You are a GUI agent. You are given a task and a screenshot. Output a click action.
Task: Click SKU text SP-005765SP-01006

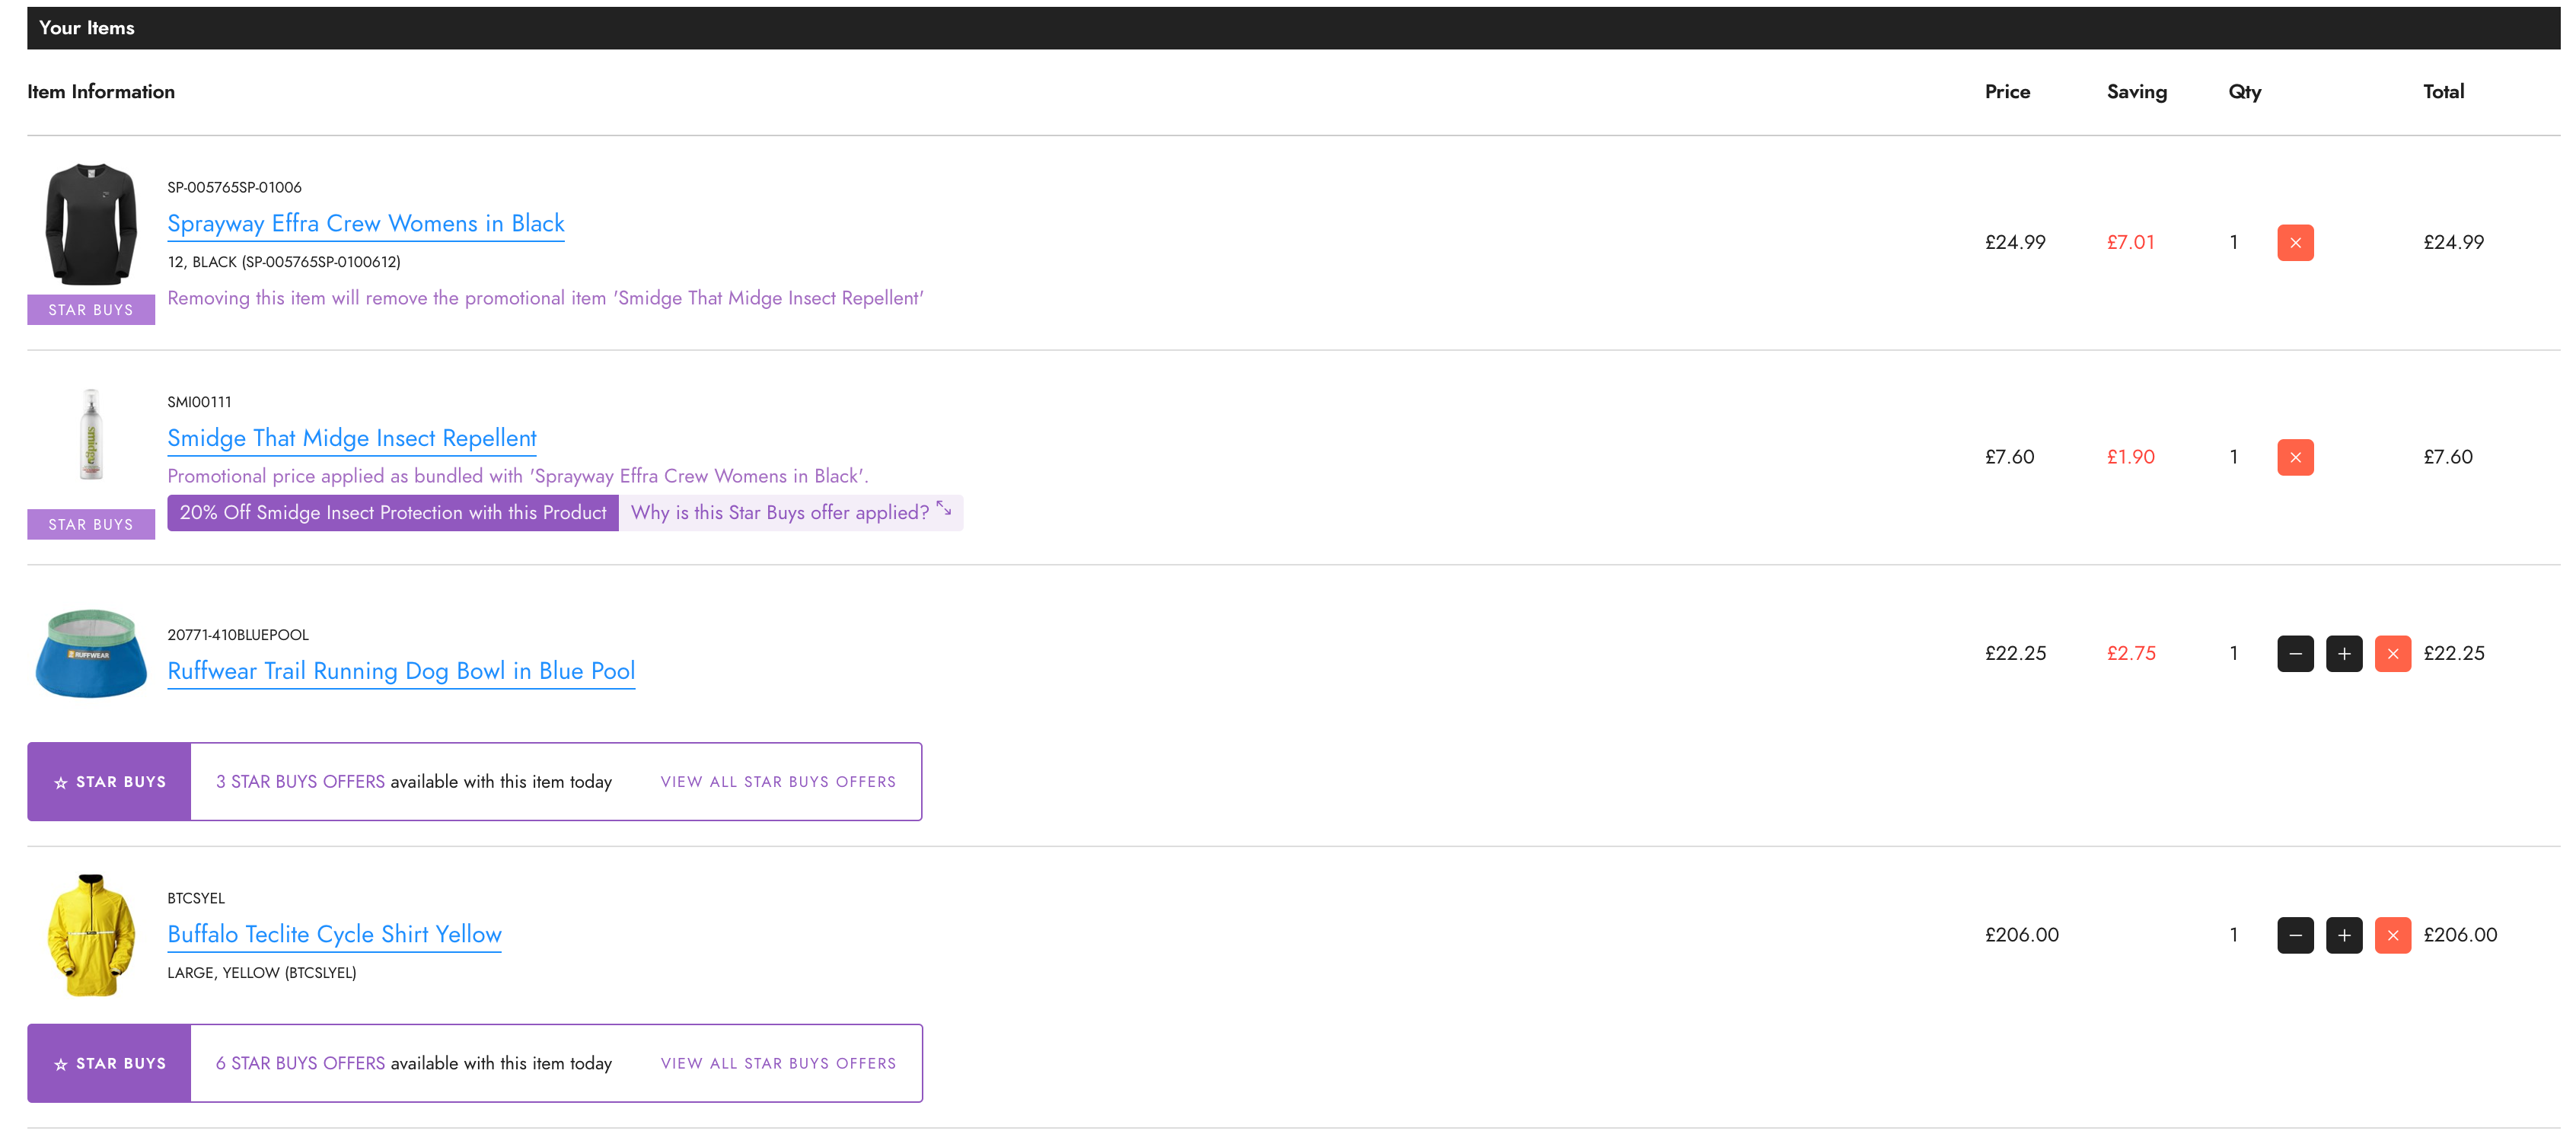[234, 187]
